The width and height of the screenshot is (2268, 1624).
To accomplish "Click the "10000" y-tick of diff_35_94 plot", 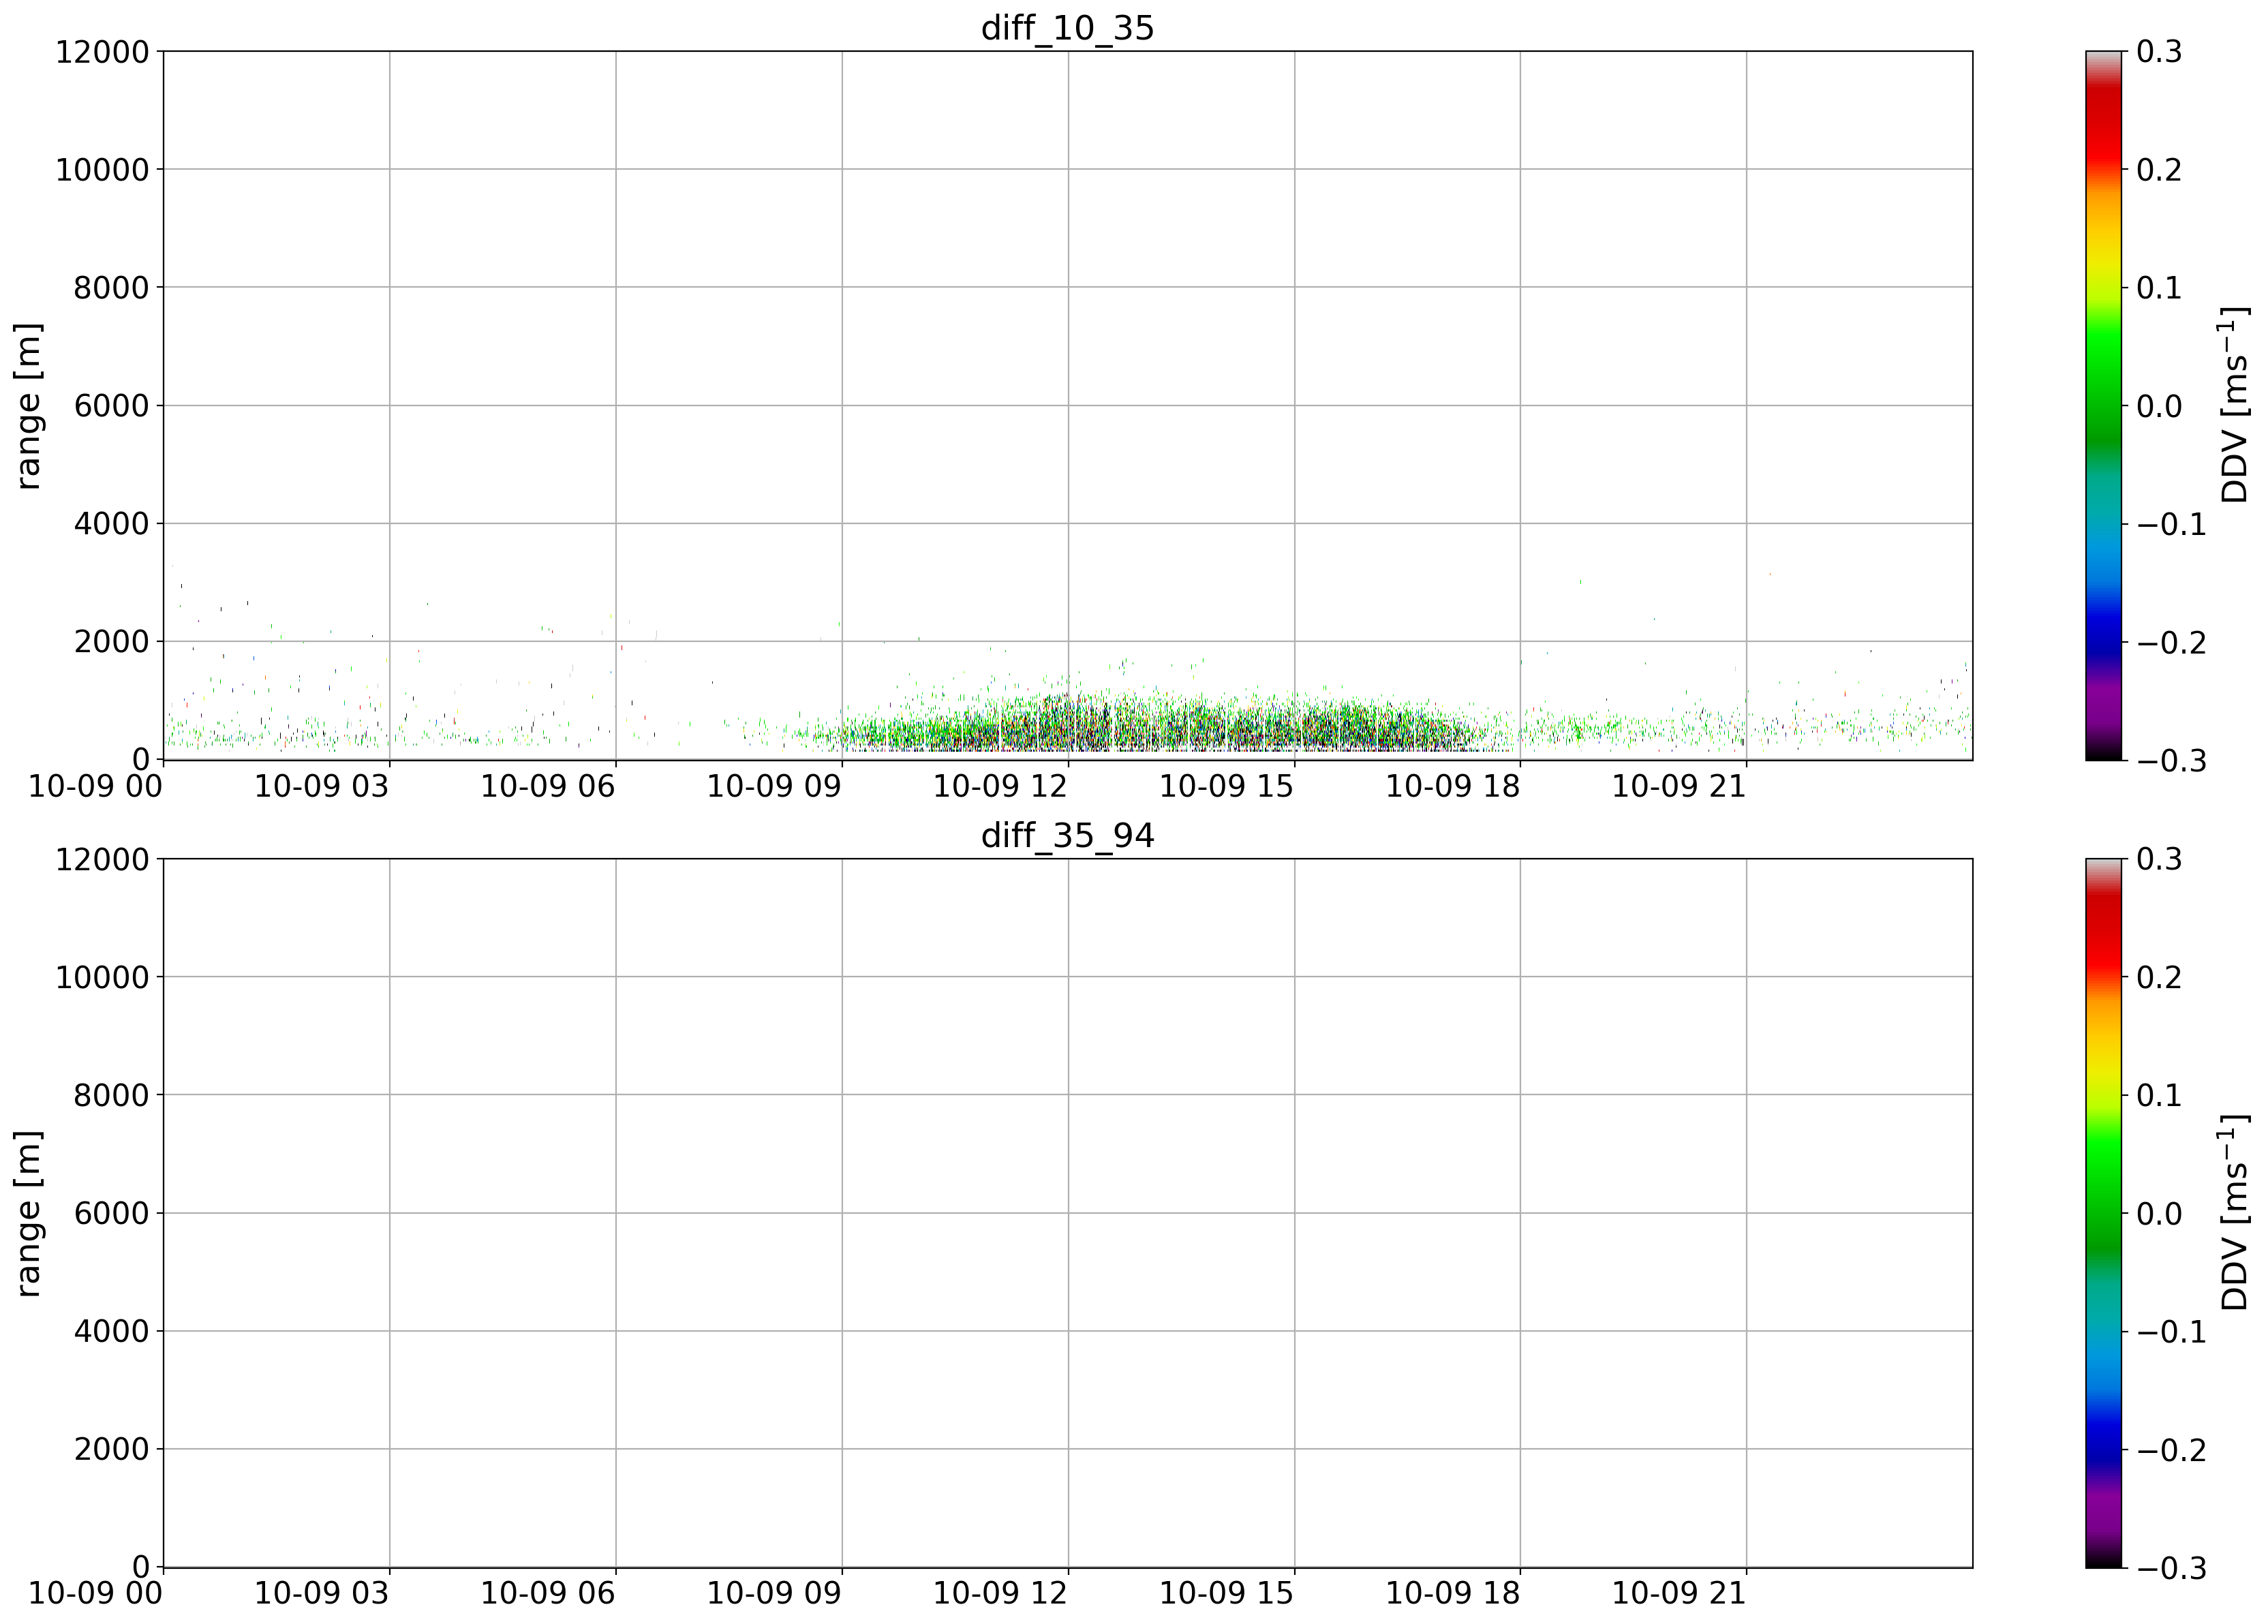I will tap(102, 977).
